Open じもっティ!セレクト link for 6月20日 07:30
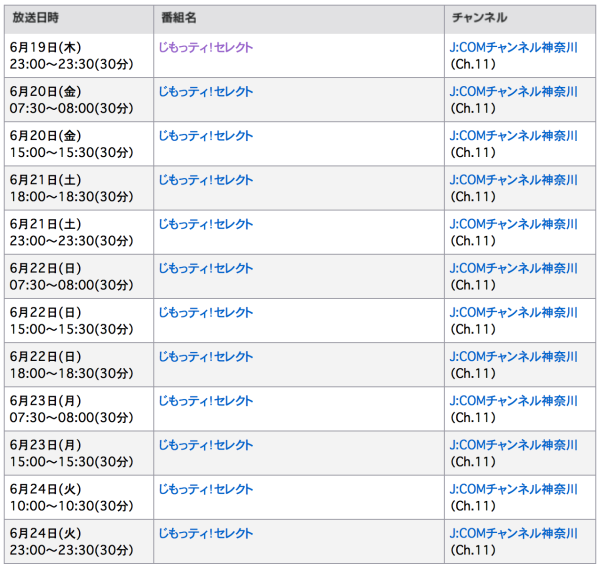The height and width of the screenshot is (564, 600). point(206,92)
